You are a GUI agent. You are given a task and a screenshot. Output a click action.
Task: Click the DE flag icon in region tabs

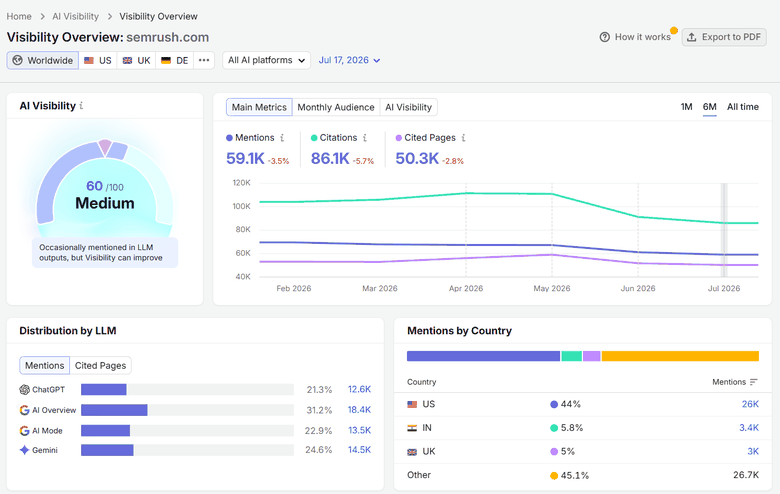(x=166, y=60)
